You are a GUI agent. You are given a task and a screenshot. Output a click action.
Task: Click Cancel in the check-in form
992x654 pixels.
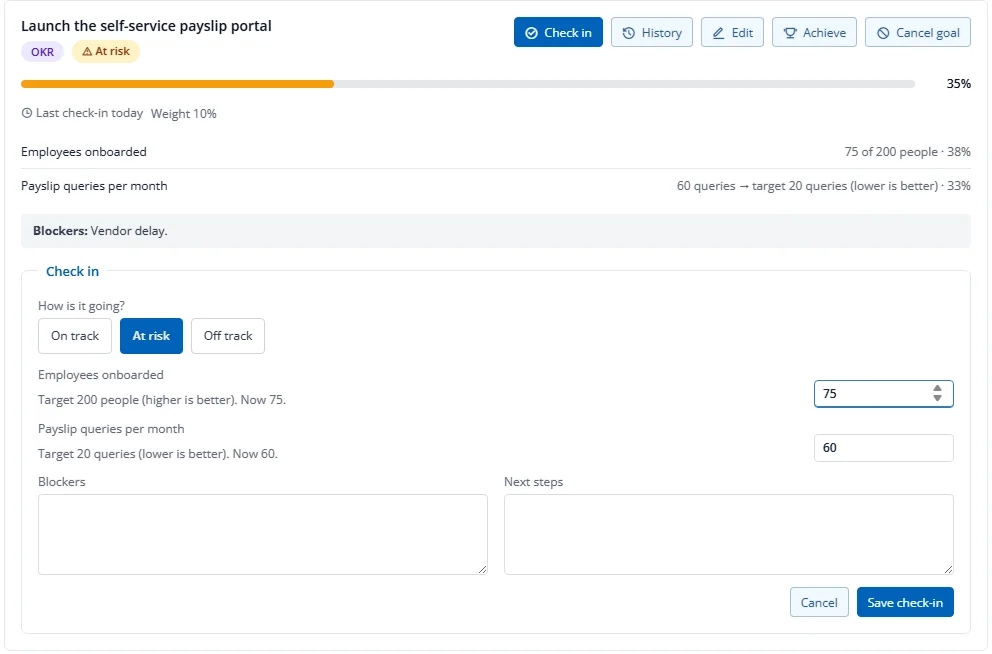pos(819,602)
